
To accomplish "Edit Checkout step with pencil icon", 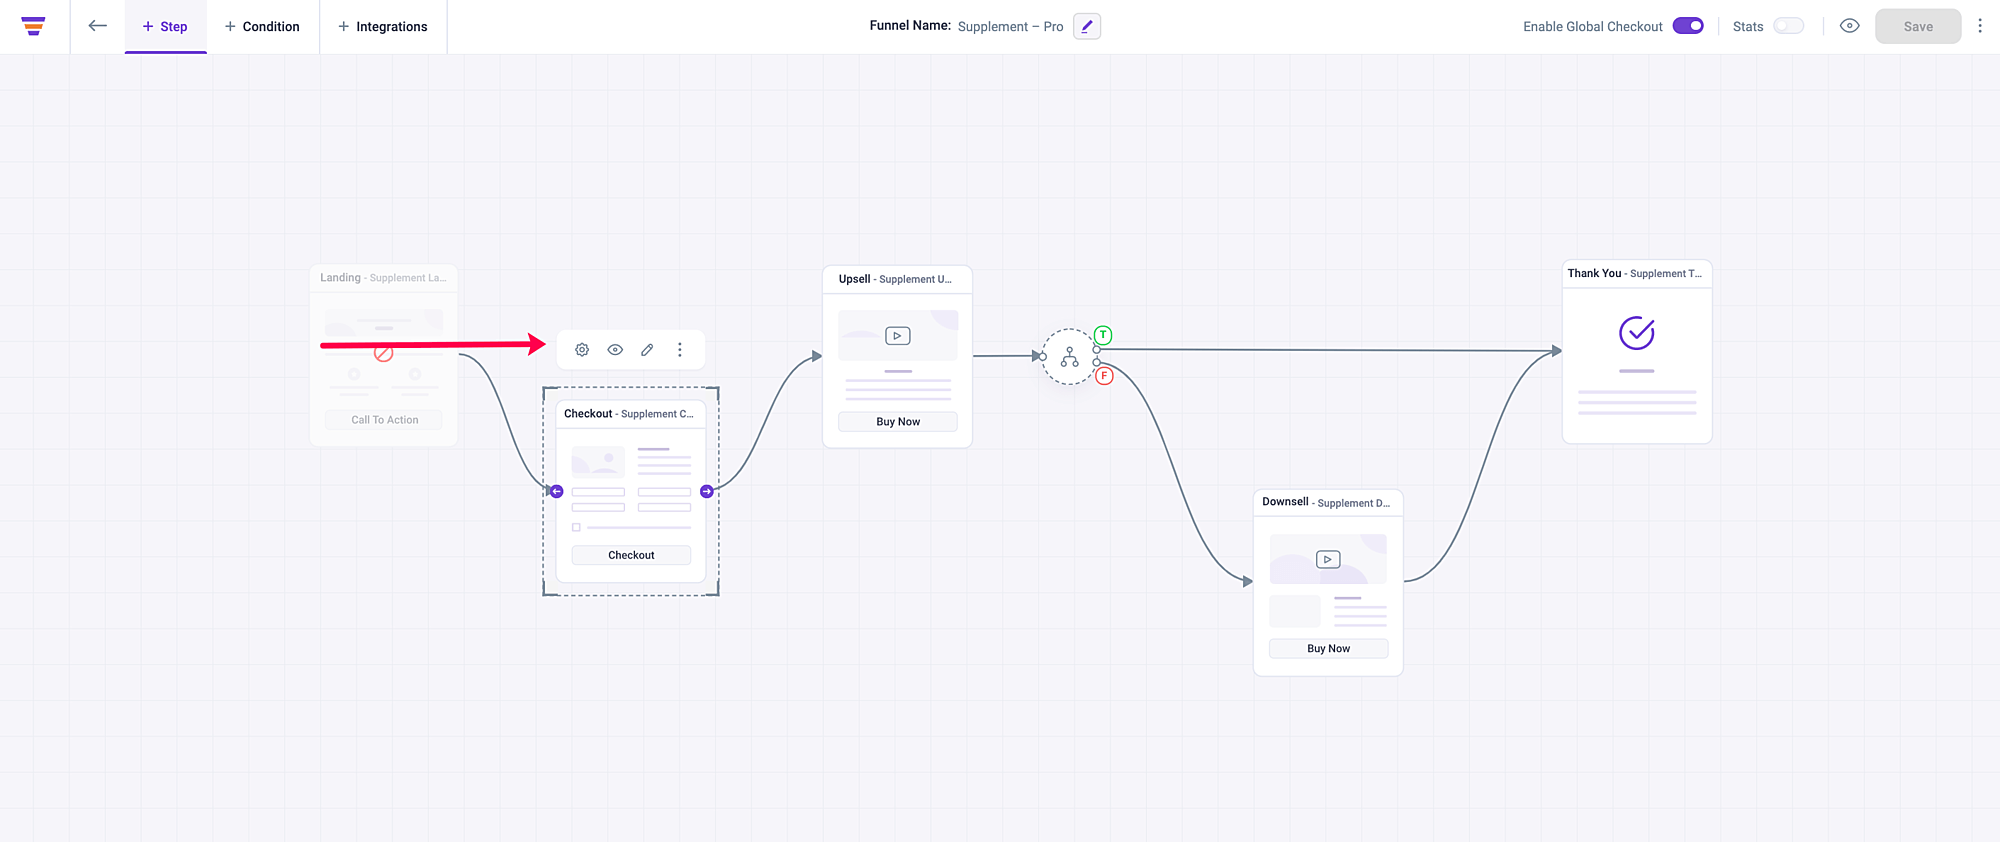I will (647, 350).
